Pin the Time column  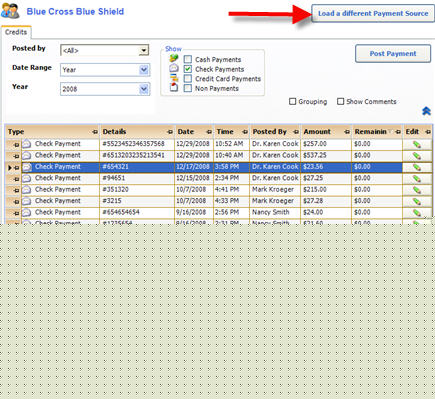245,132
